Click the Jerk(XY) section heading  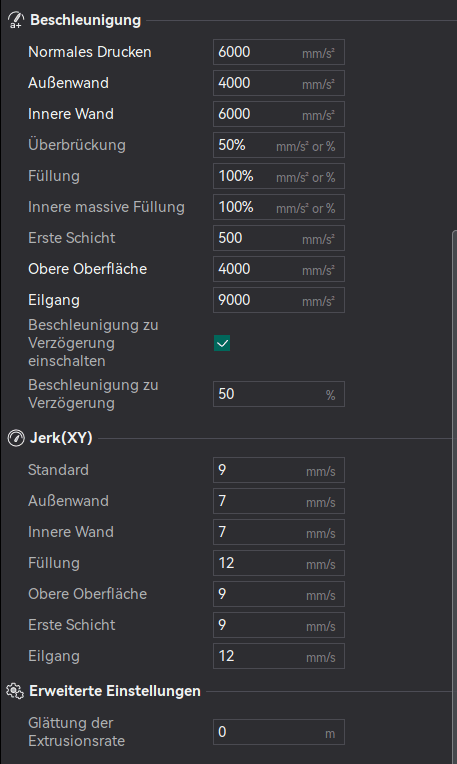click(61, 438)
